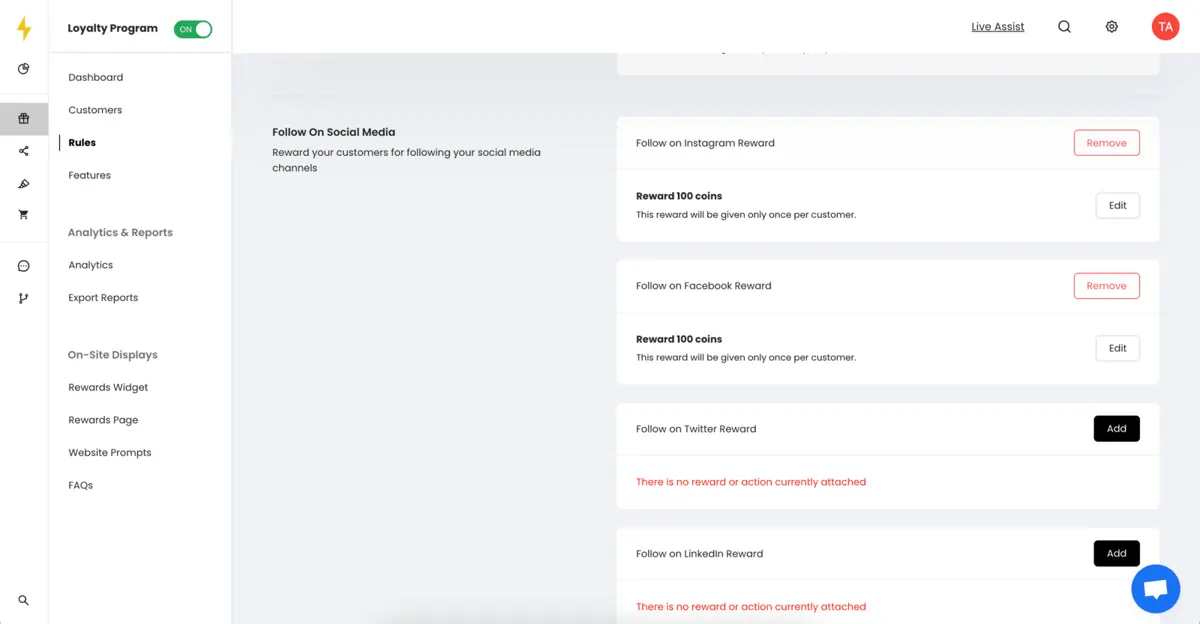Click the Live Assist link
Viewport: 1200px width, 624px height.
pyautogui.click(x=998, y=27)
